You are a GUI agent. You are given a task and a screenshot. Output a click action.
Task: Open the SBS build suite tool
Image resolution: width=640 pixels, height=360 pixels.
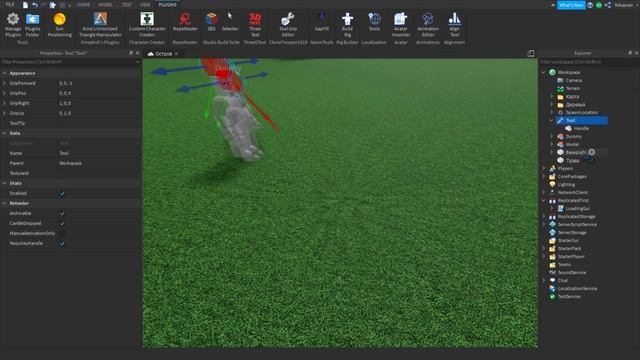point(211,22)
